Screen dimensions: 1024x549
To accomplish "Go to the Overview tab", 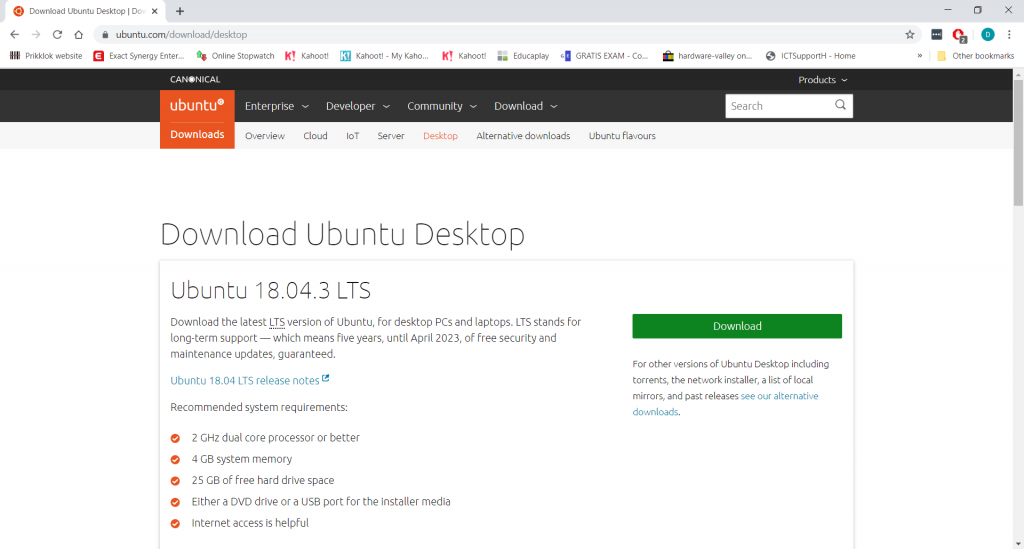I will point(264,136).
